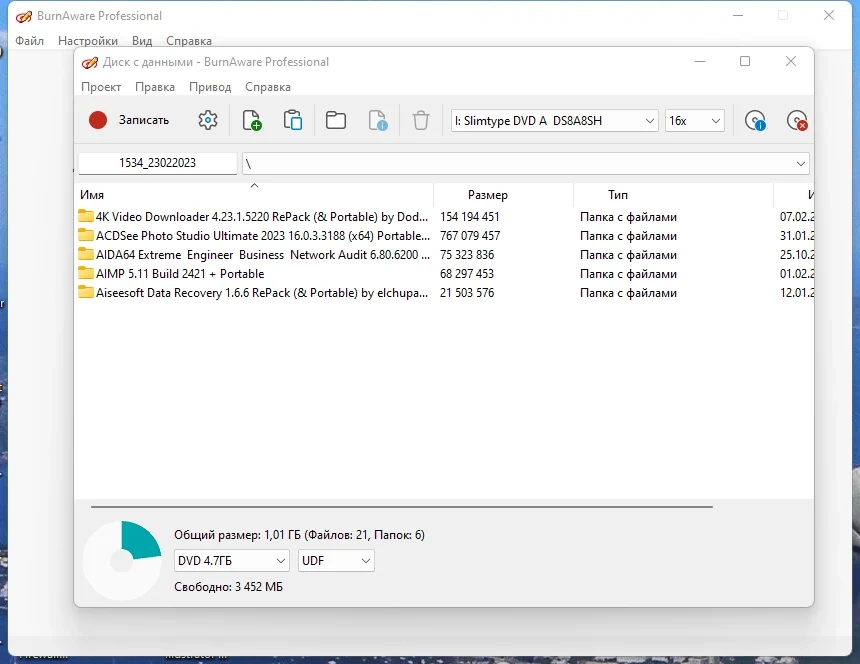Open burn options gear icon
The height and width of the screenshot is (664, 860).
(x=208, y=120)
